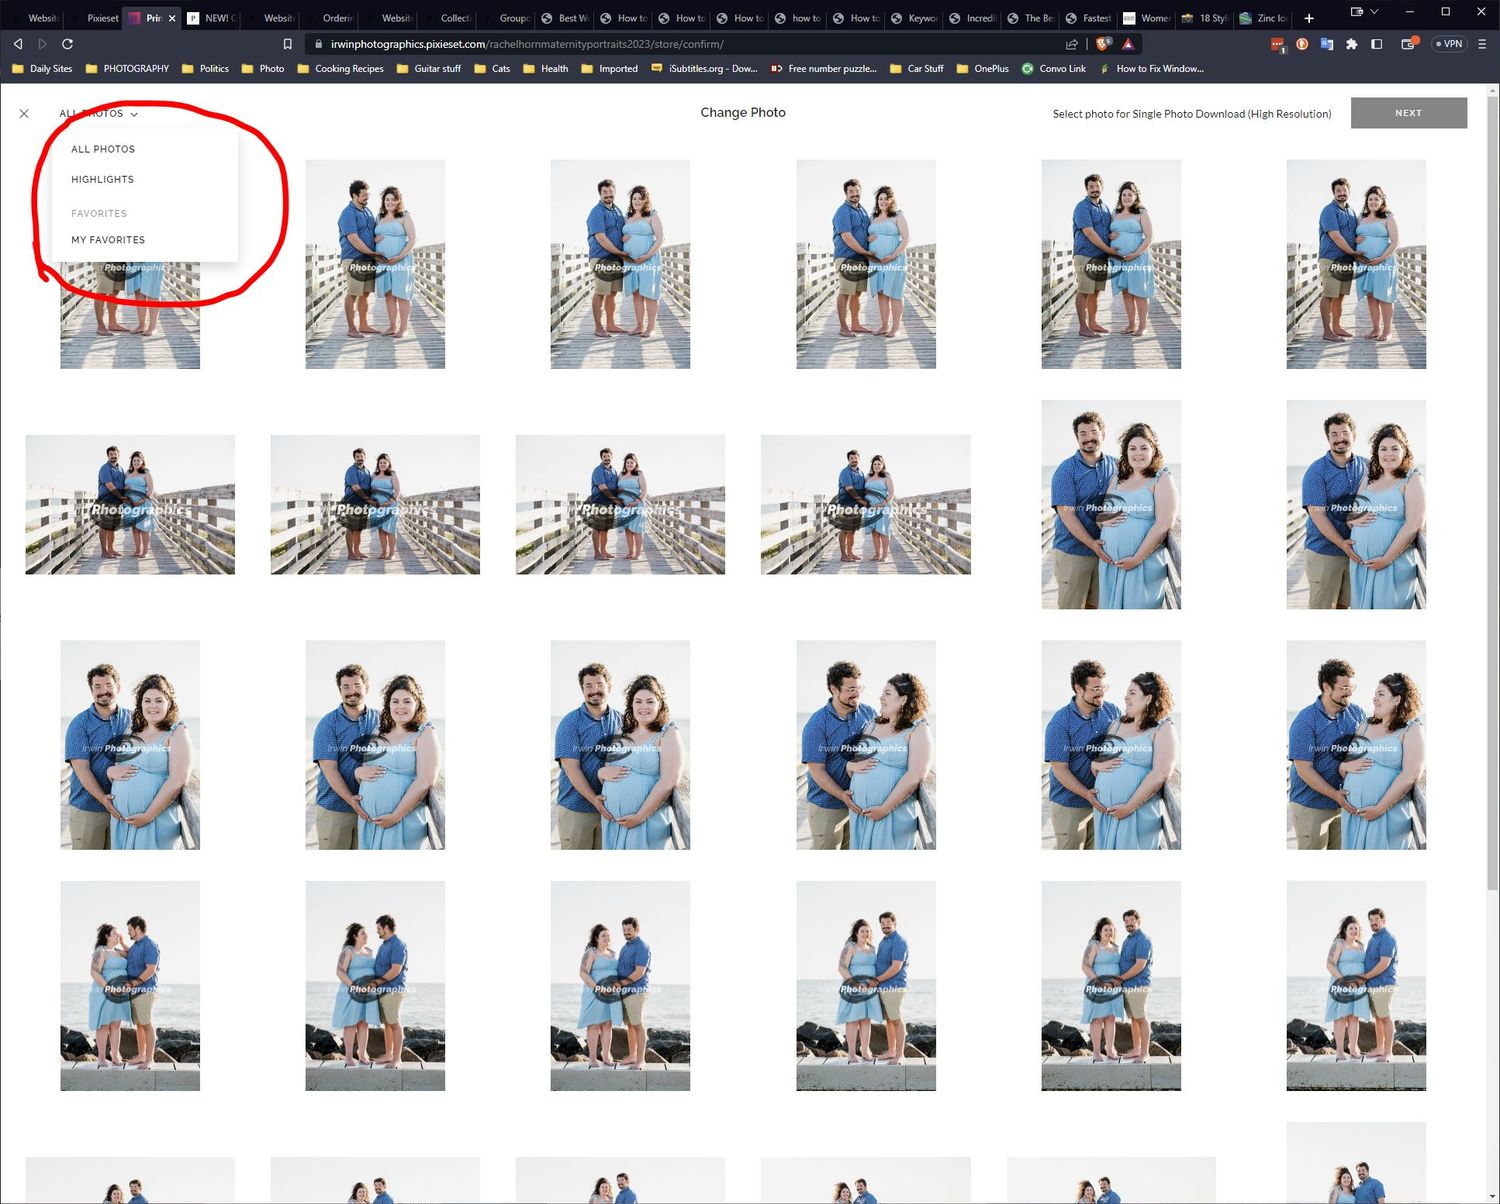
Task: Open the Convo Link bookmark
Action: [1054, 69]
